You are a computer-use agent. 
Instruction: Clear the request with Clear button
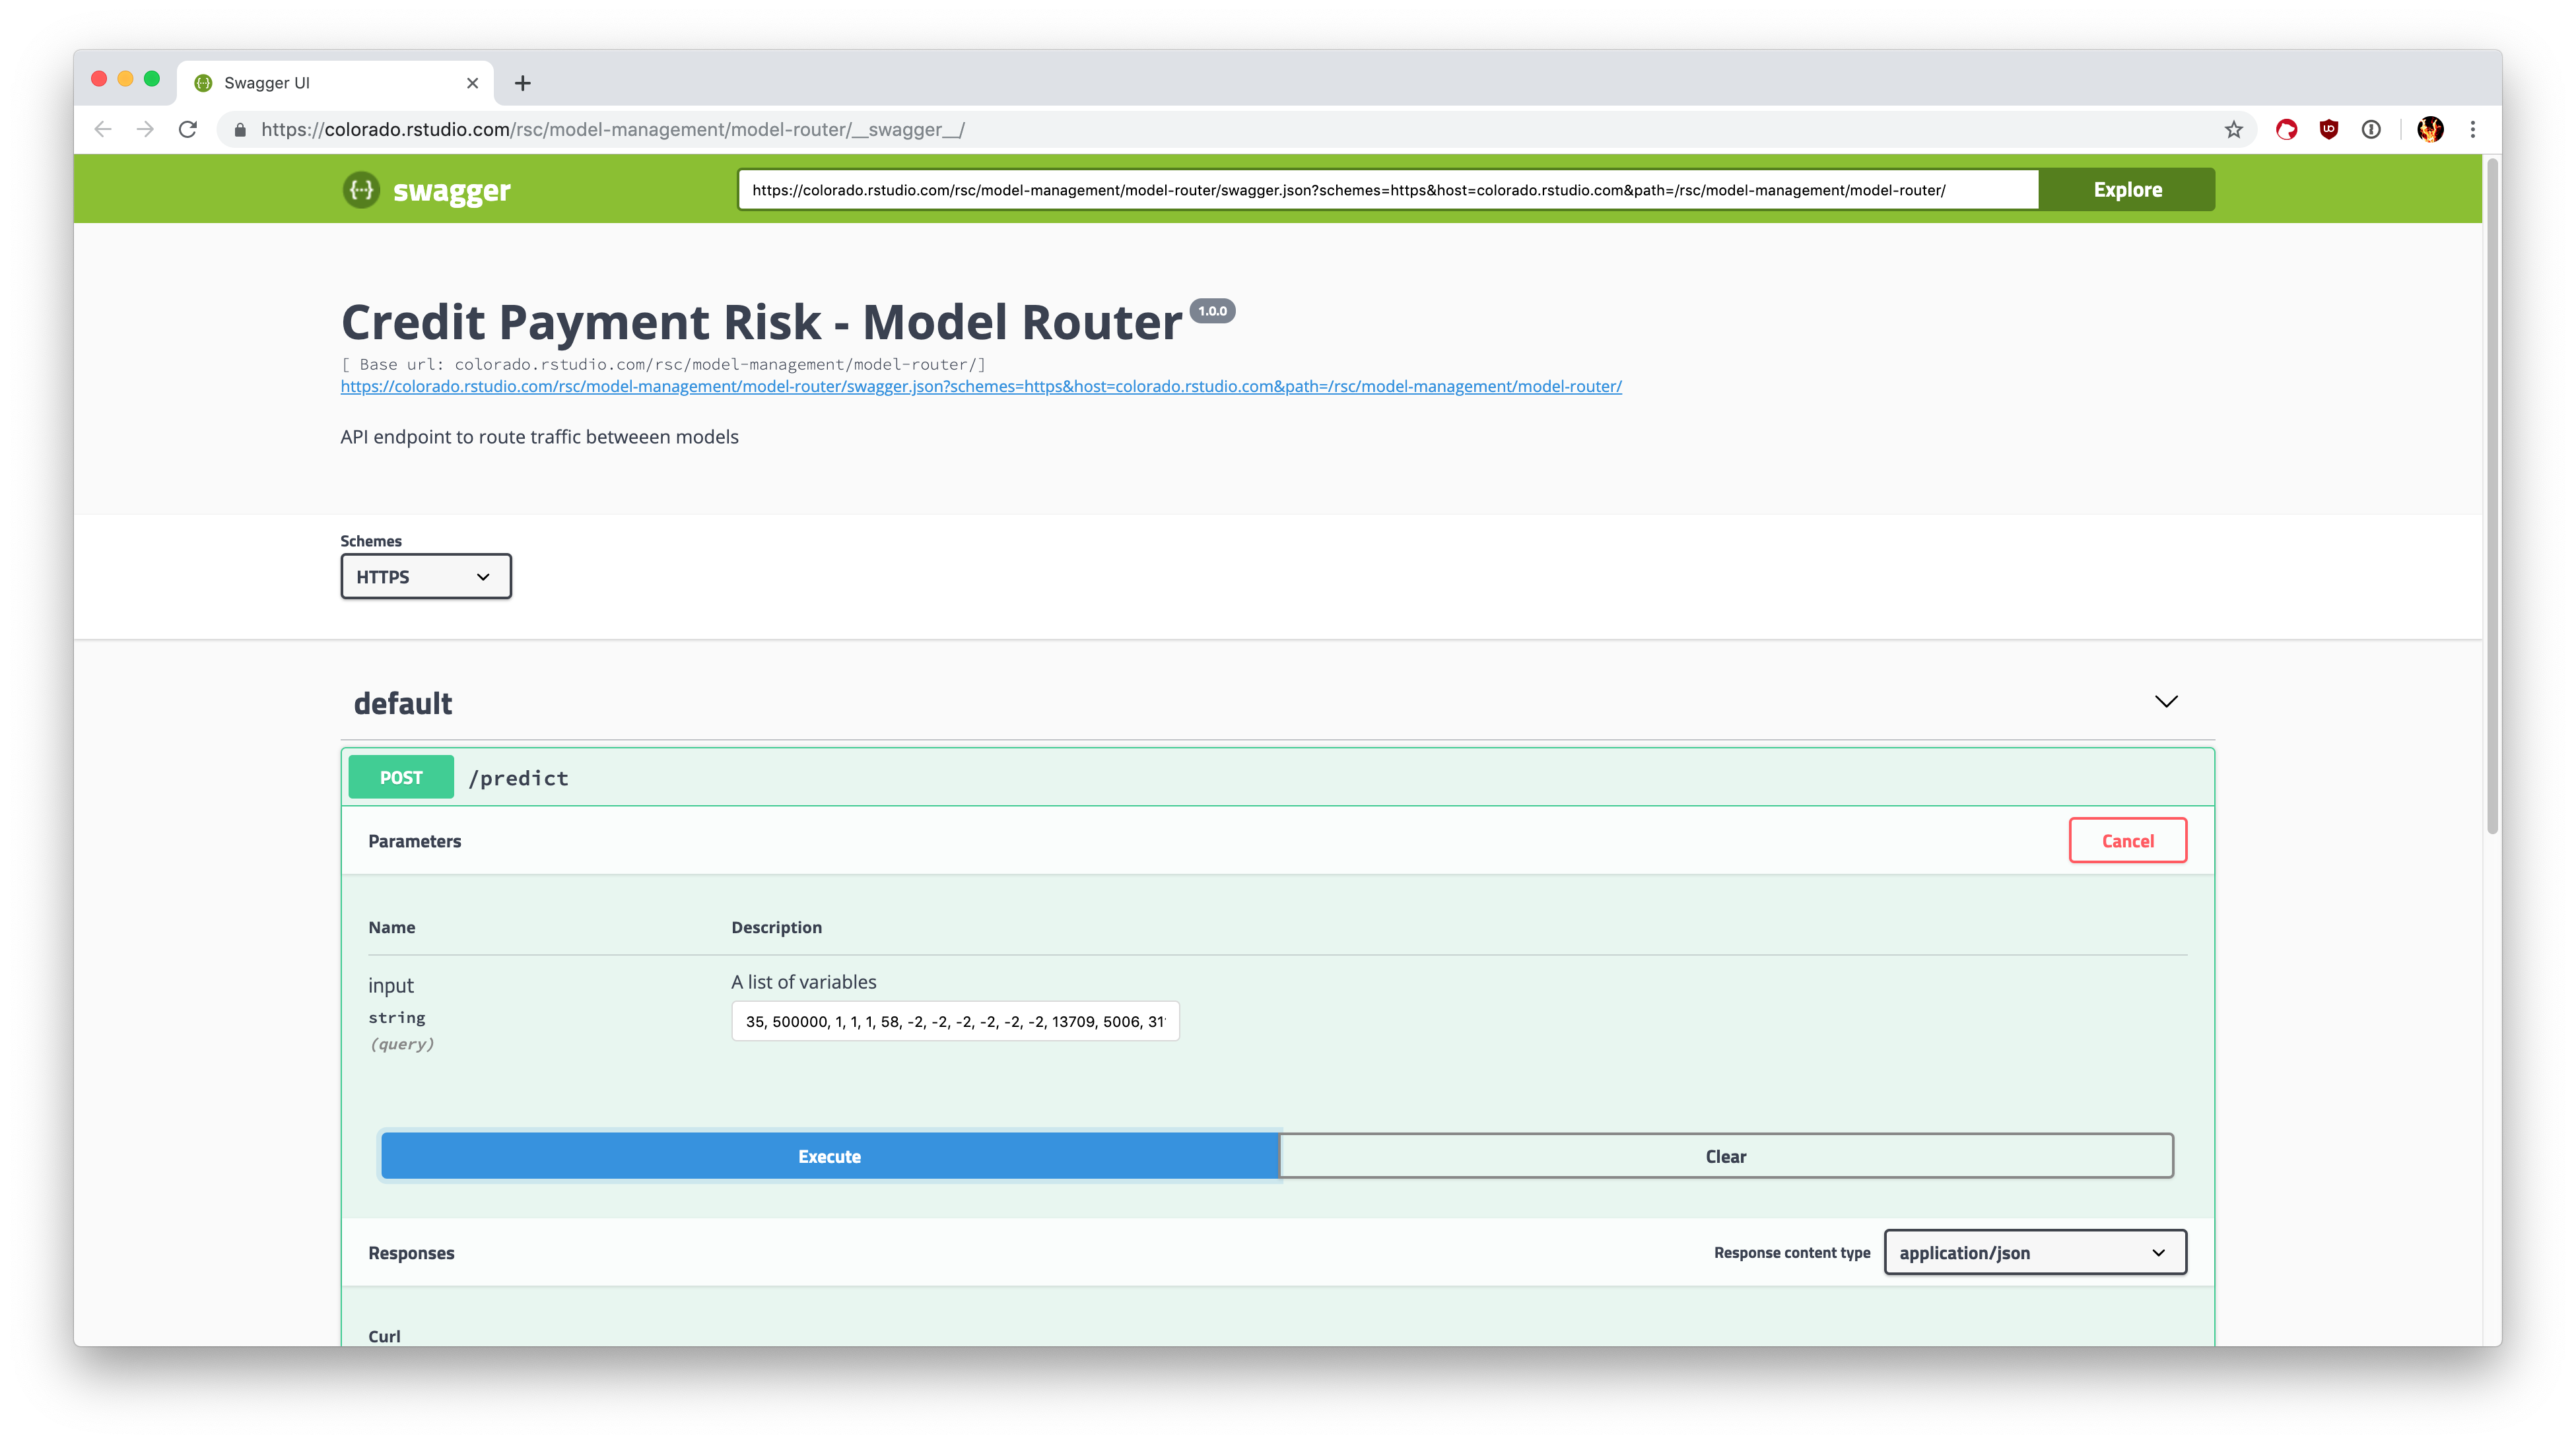pos(1726,1156)
